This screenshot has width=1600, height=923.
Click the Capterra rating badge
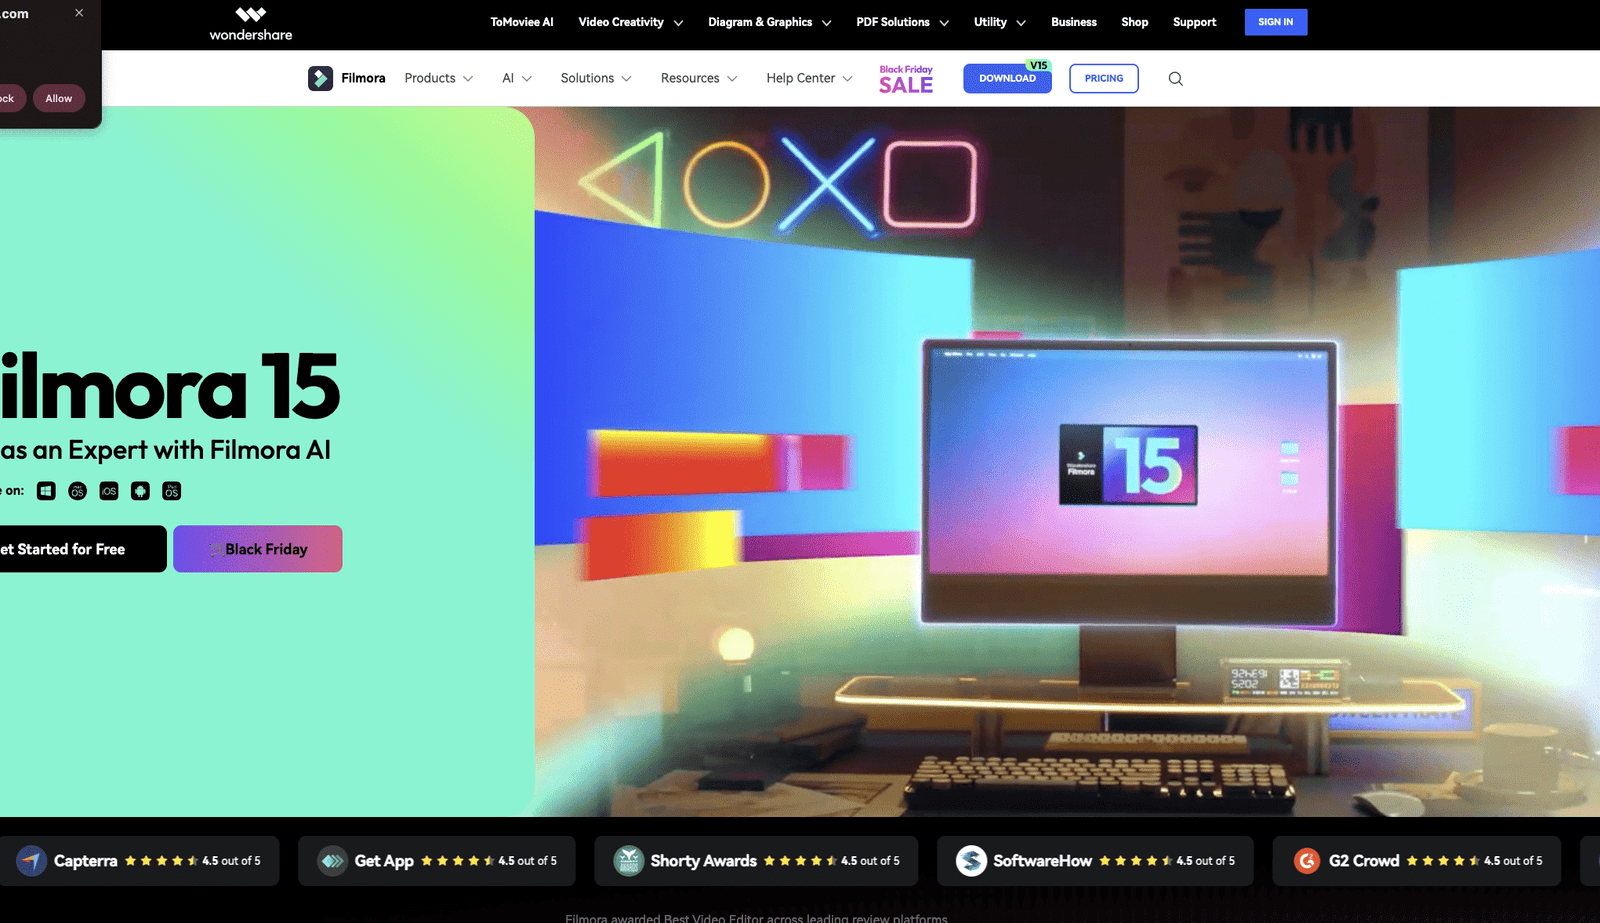pyautogui.click(x=139, y=861)
